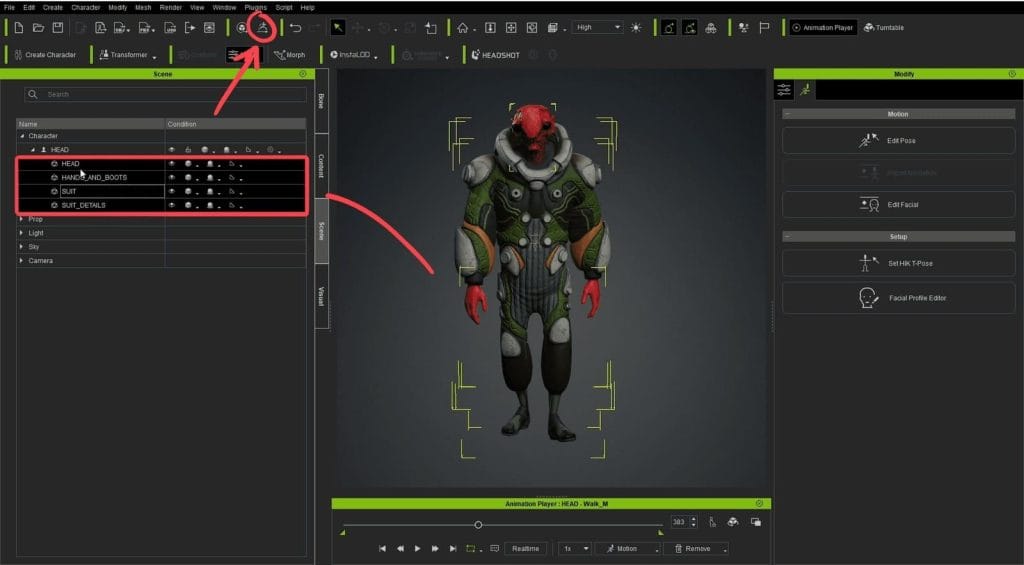The image size is (1024, 565).
Task: Hide the HANDS_AND_BOOTS mesh with the eye
Action: 172,177
